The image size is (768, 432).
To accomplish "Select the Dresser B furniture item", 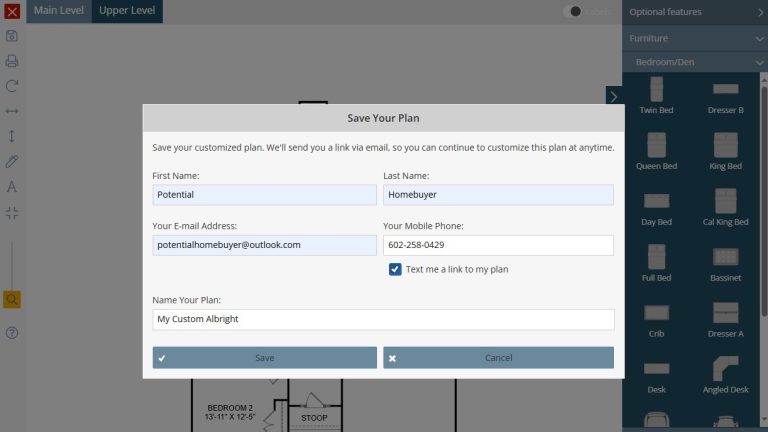I will pos(725,96).
